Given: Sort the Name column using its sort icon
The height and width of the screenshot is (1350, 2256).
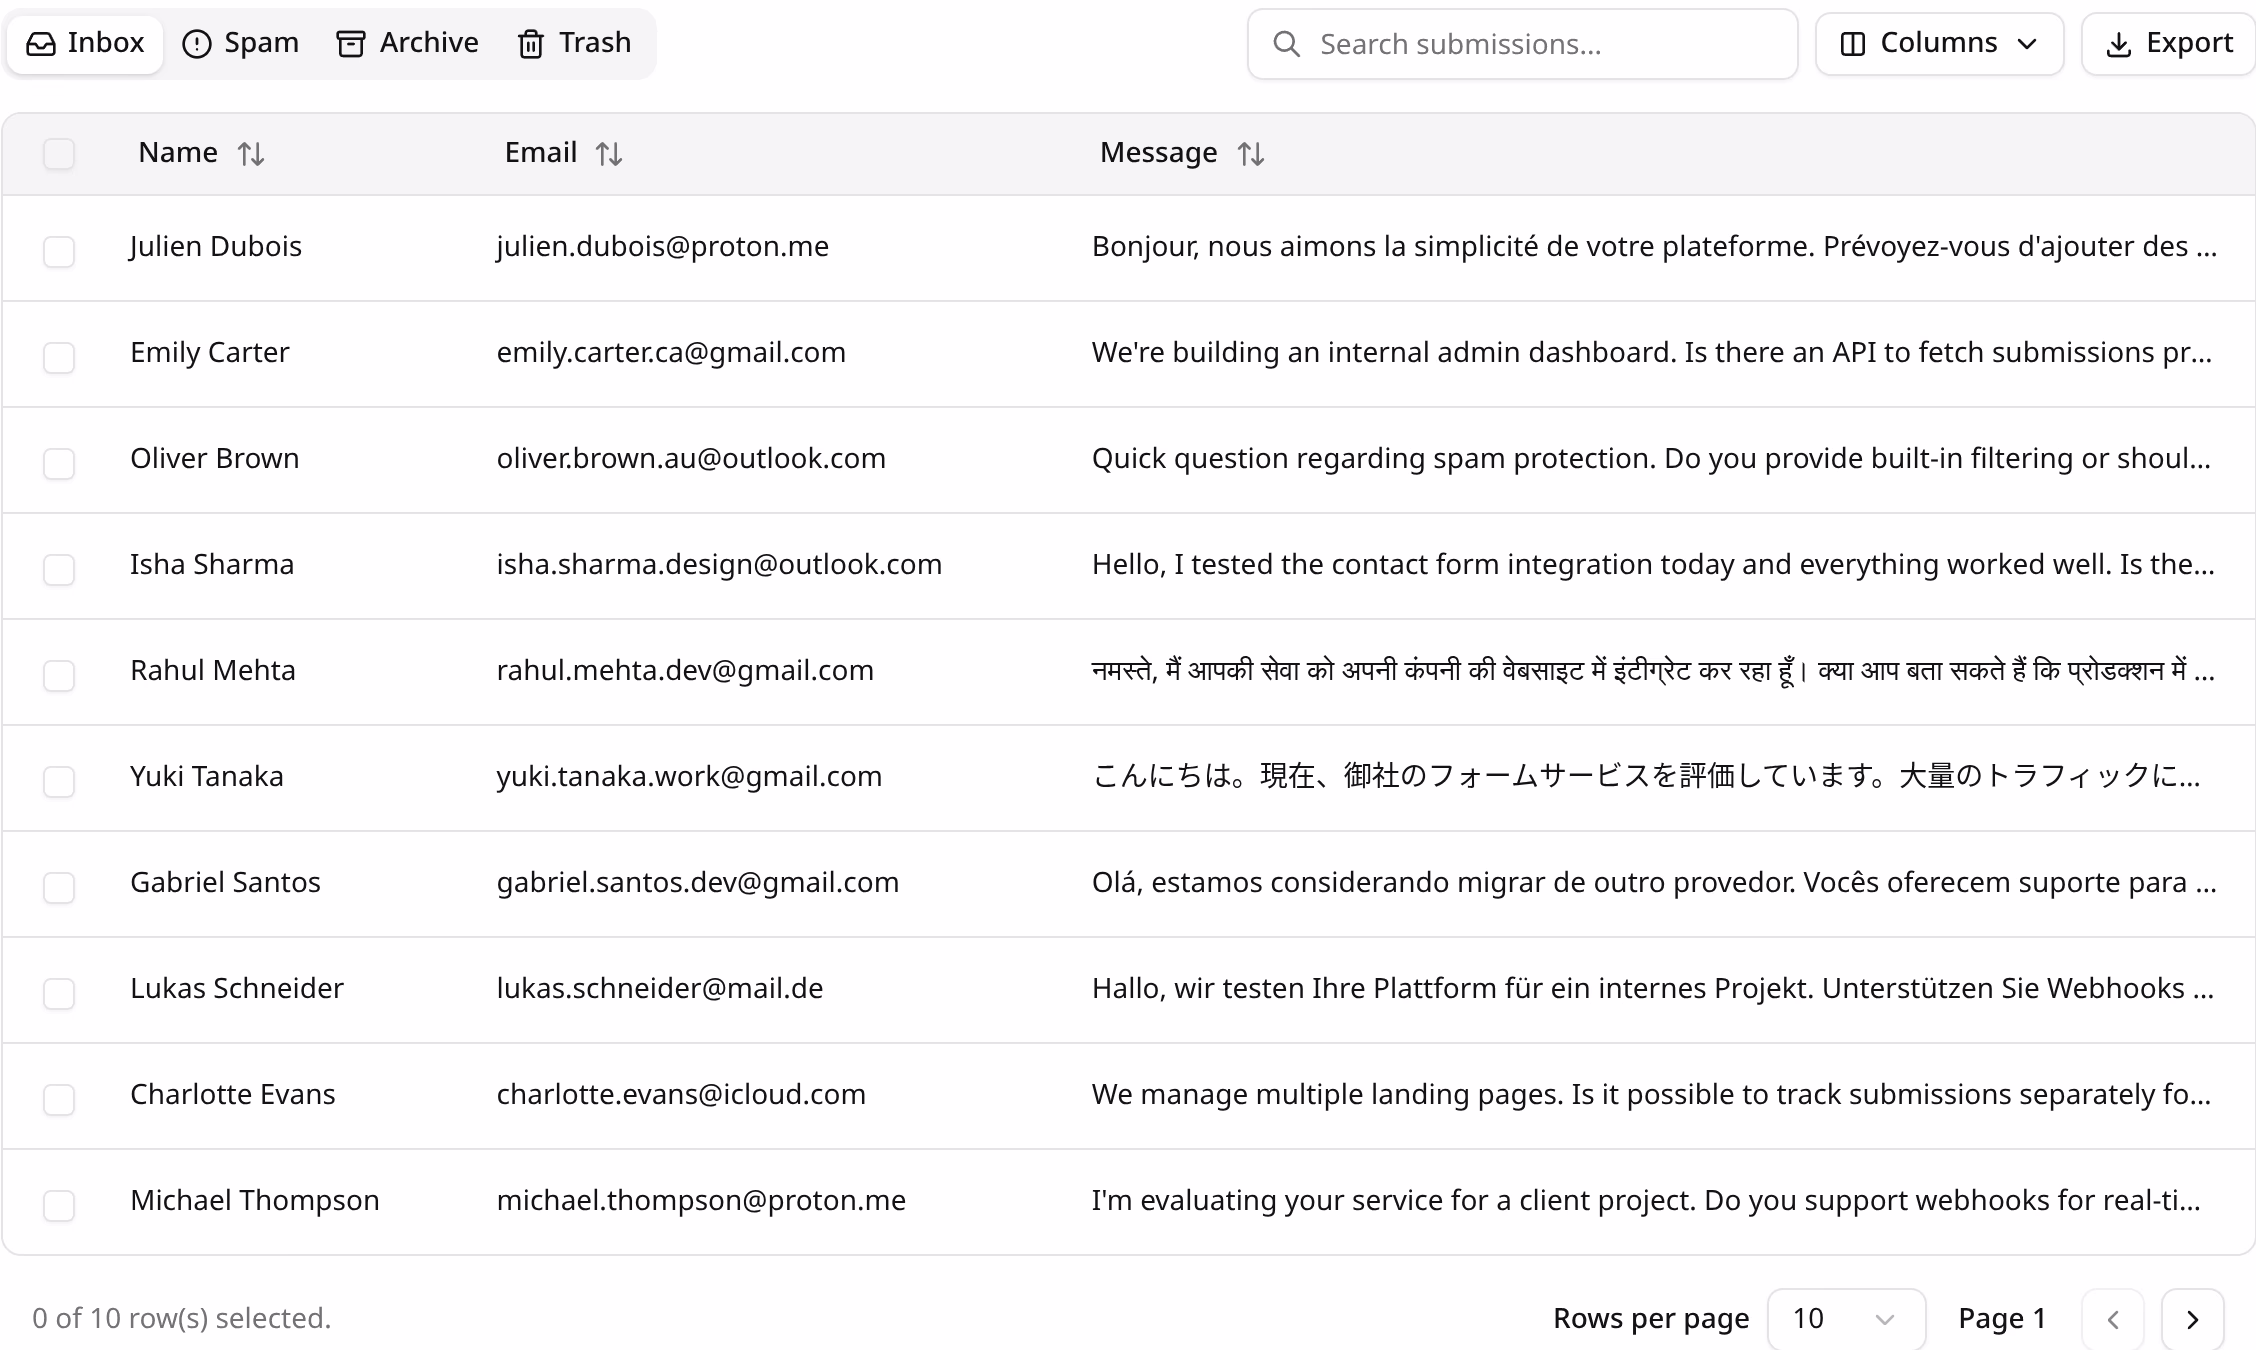Looking at the screenshot, I should pos(252,153).
